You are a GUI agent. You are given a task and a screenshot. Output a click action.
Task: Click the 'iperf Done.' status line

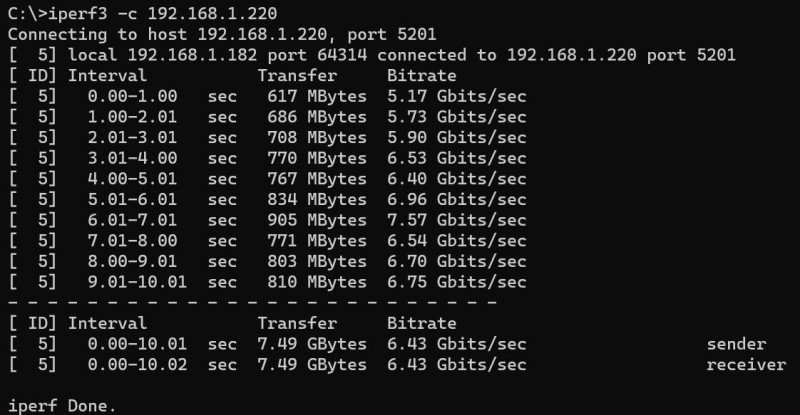click(x=62, y=406)
